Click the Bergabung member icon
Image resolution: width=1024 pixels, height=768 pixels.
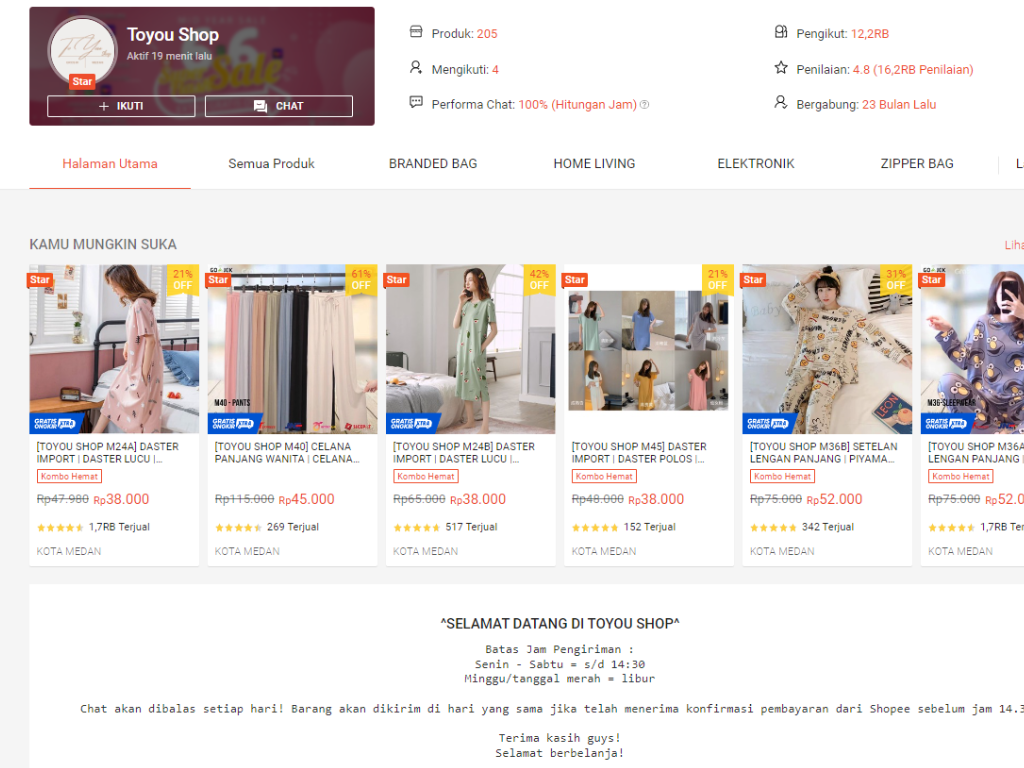(x=780, y=103)
